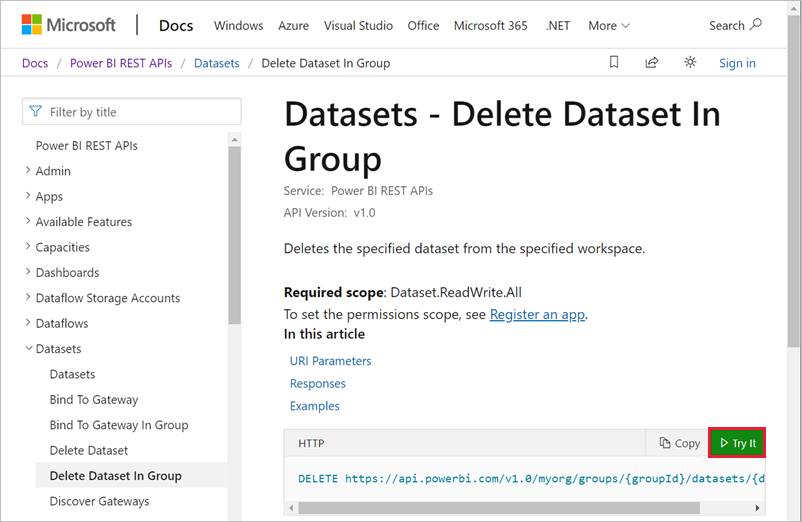
Task: Jump to URI Parameters section
Action: coord(330,361)
